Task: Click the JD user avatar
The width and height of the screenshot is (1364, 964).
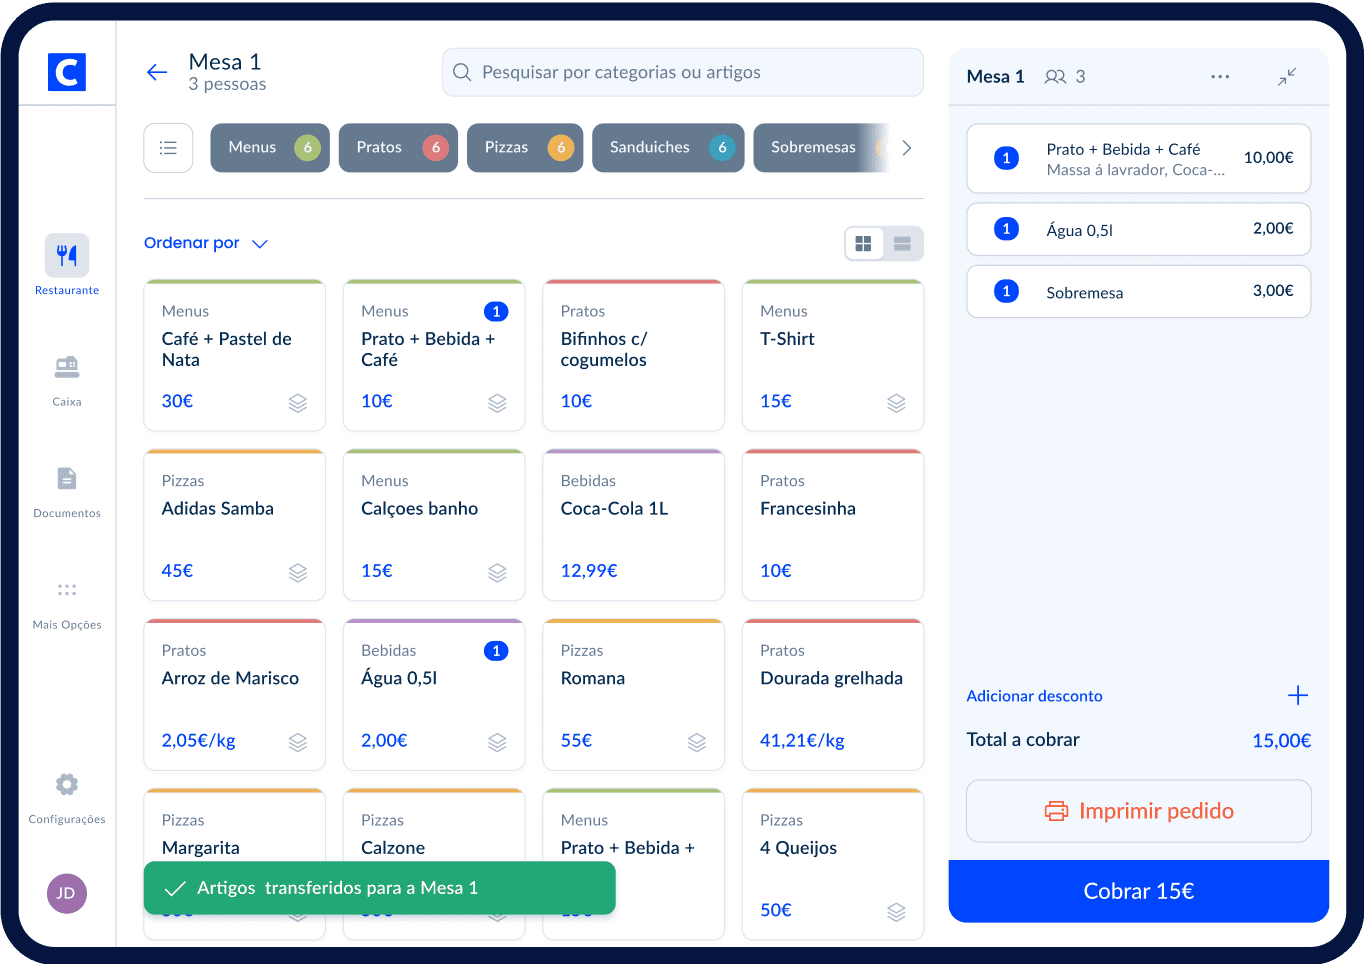Action: coord(67,893)
